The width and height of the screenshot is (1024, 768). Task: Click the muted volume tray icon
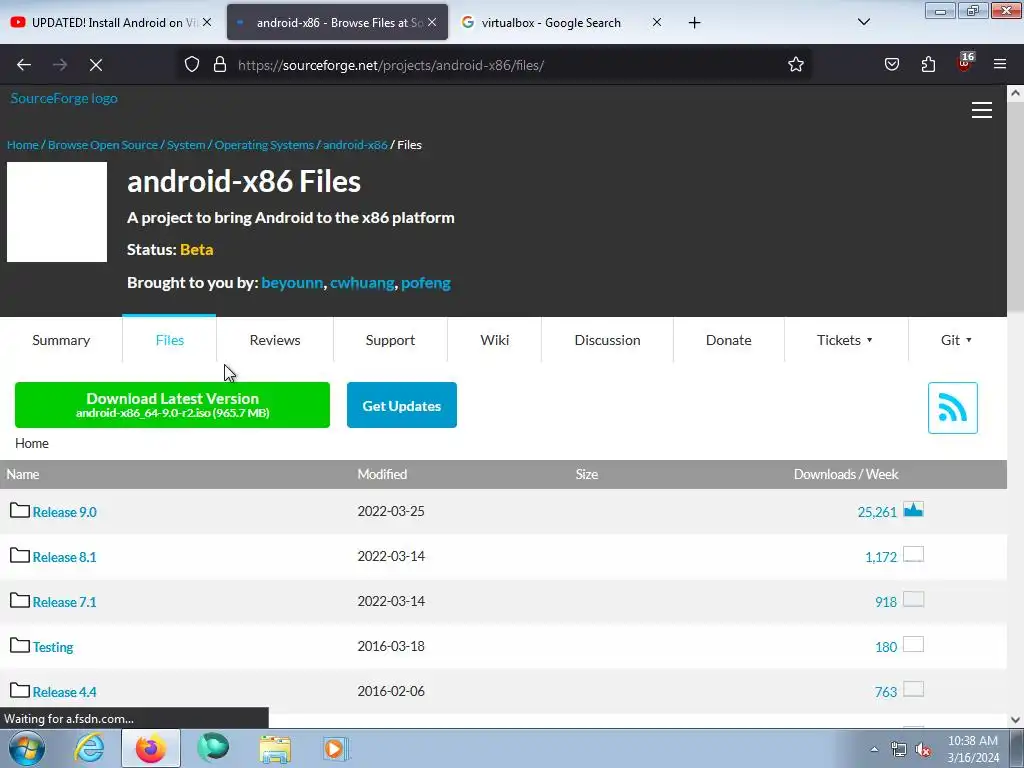coord(923,750)
